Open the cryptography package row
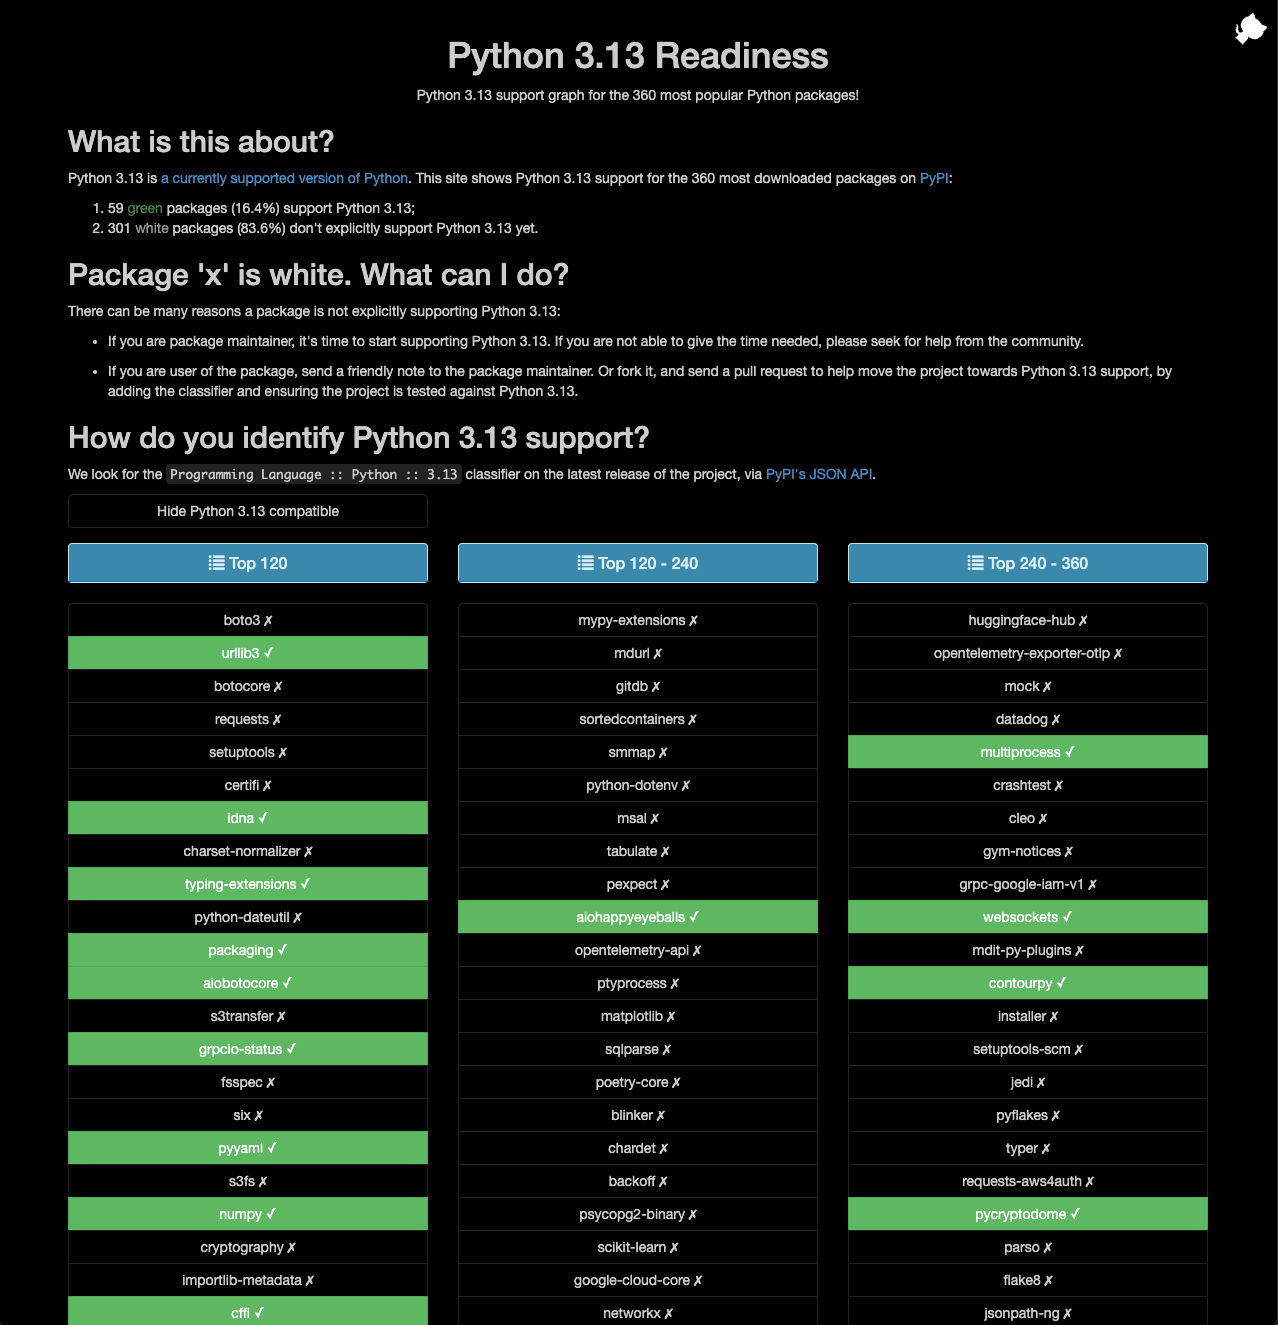 point(248,1247)
